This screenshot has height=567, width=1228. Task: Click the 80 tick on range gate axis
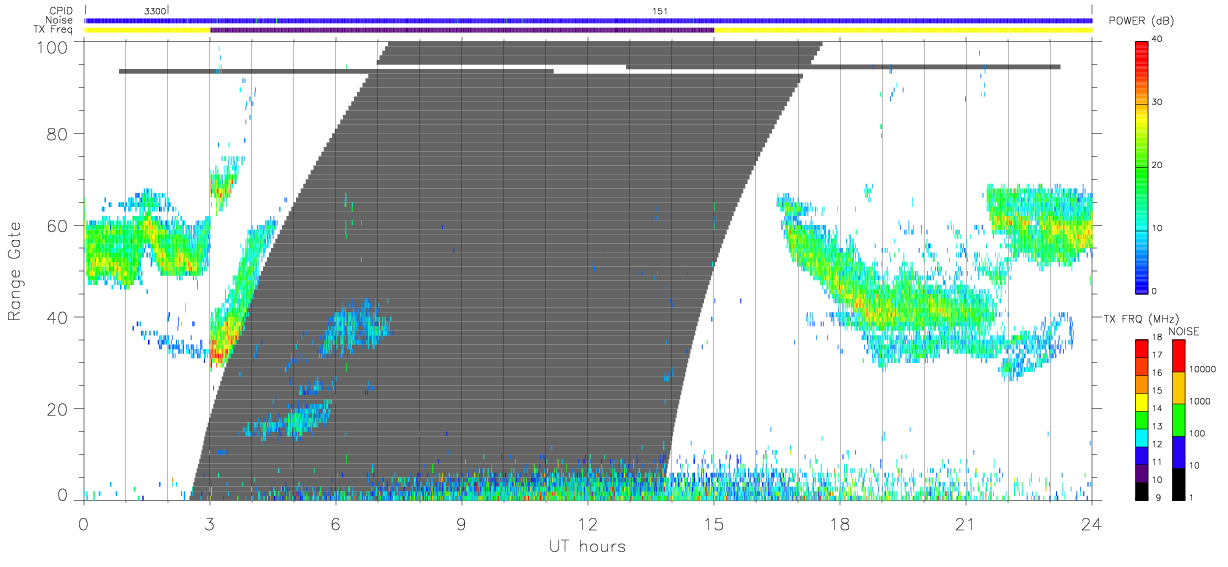click(59, 133)
